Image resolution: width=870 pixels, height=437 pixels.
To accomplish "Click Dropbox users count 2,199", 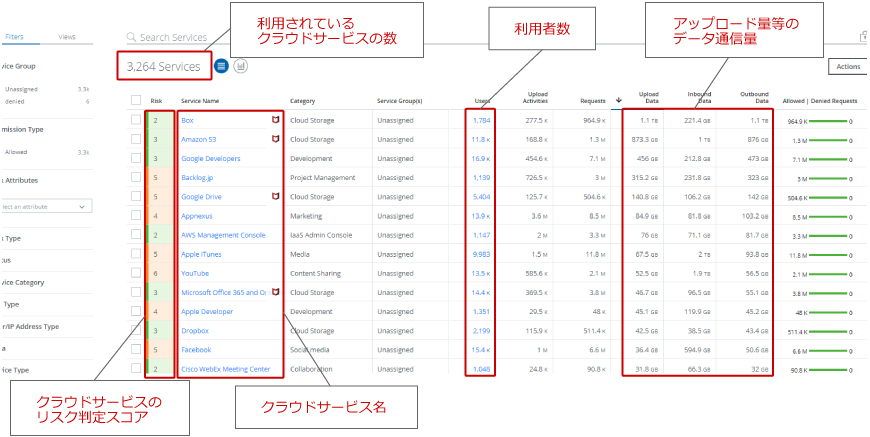I will click(x=481, y=331).
